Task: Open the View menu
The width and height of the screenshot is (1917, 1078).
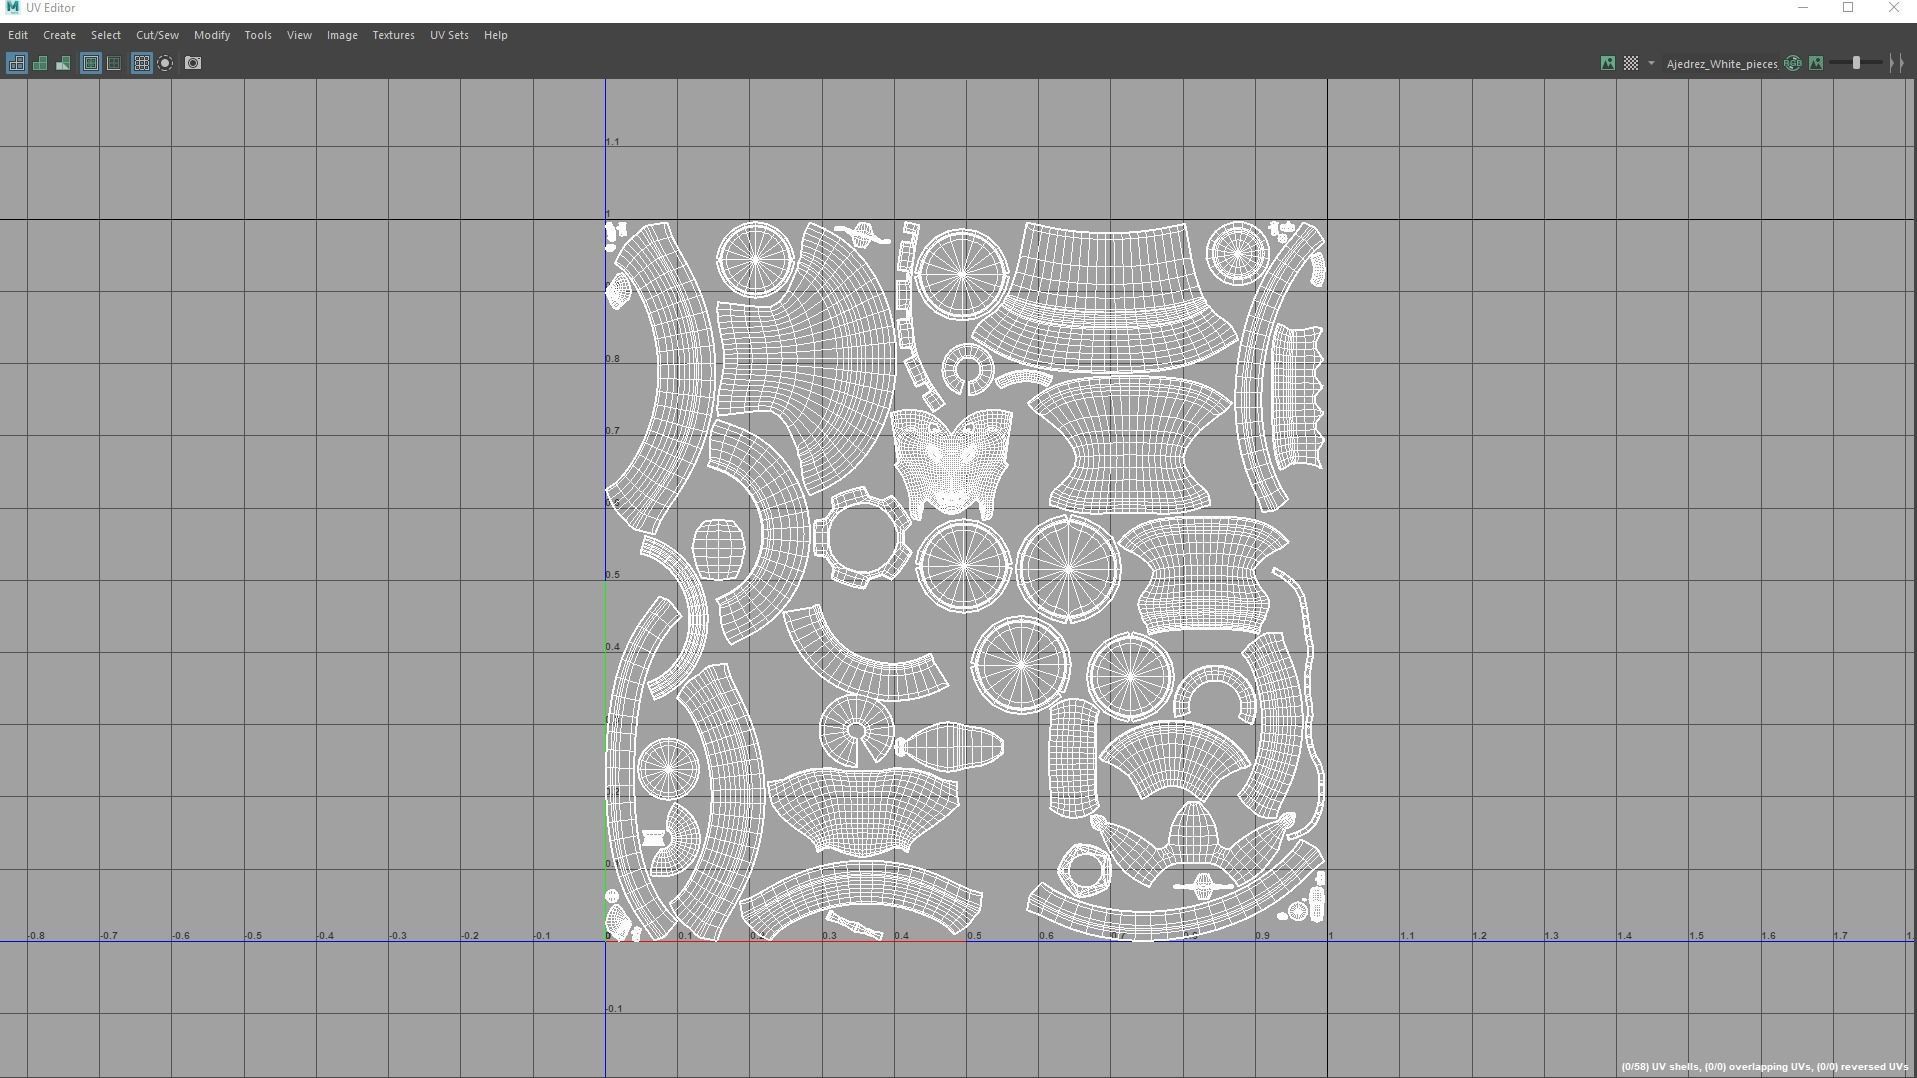Action: 299,35
